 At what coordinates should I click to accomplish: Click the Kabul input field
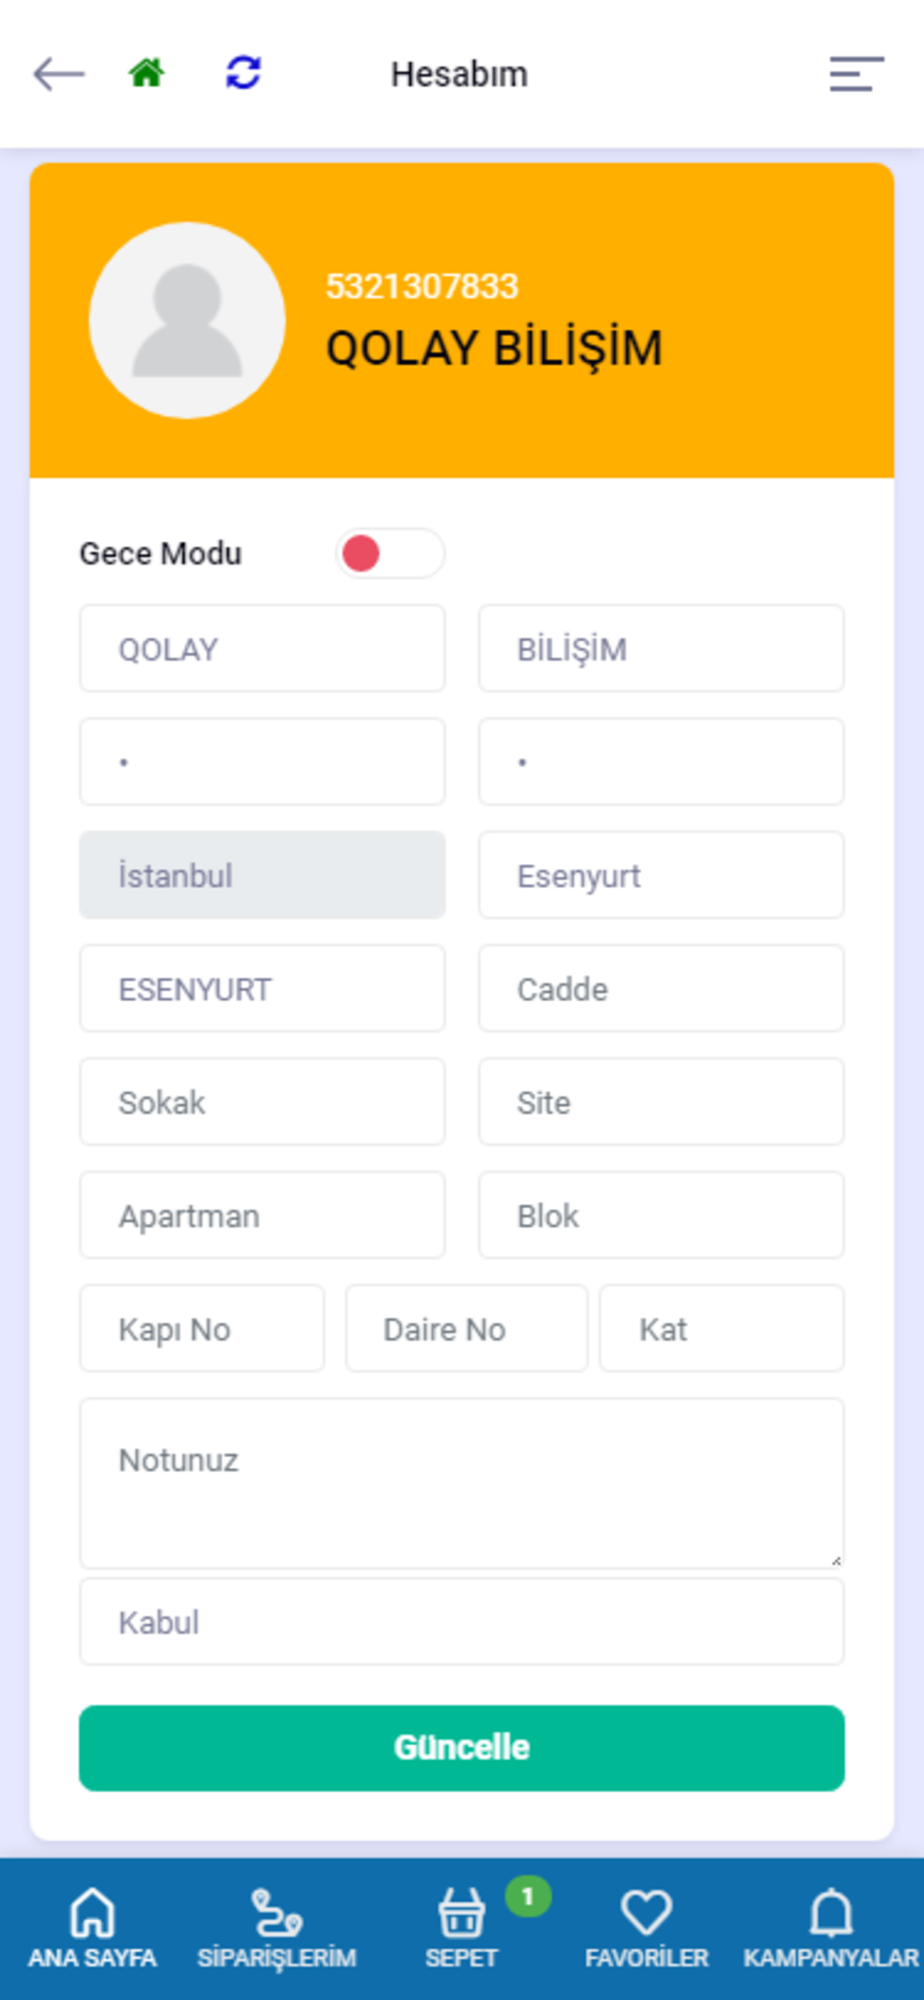462,1622
